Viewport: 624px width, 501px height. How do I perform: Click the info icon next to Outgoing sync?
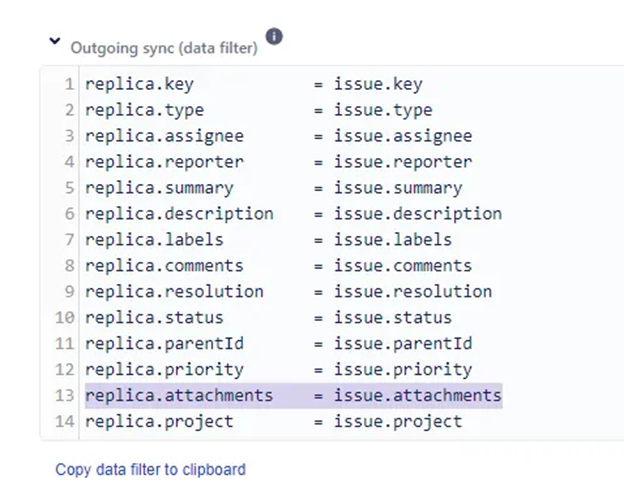[274, 37]
